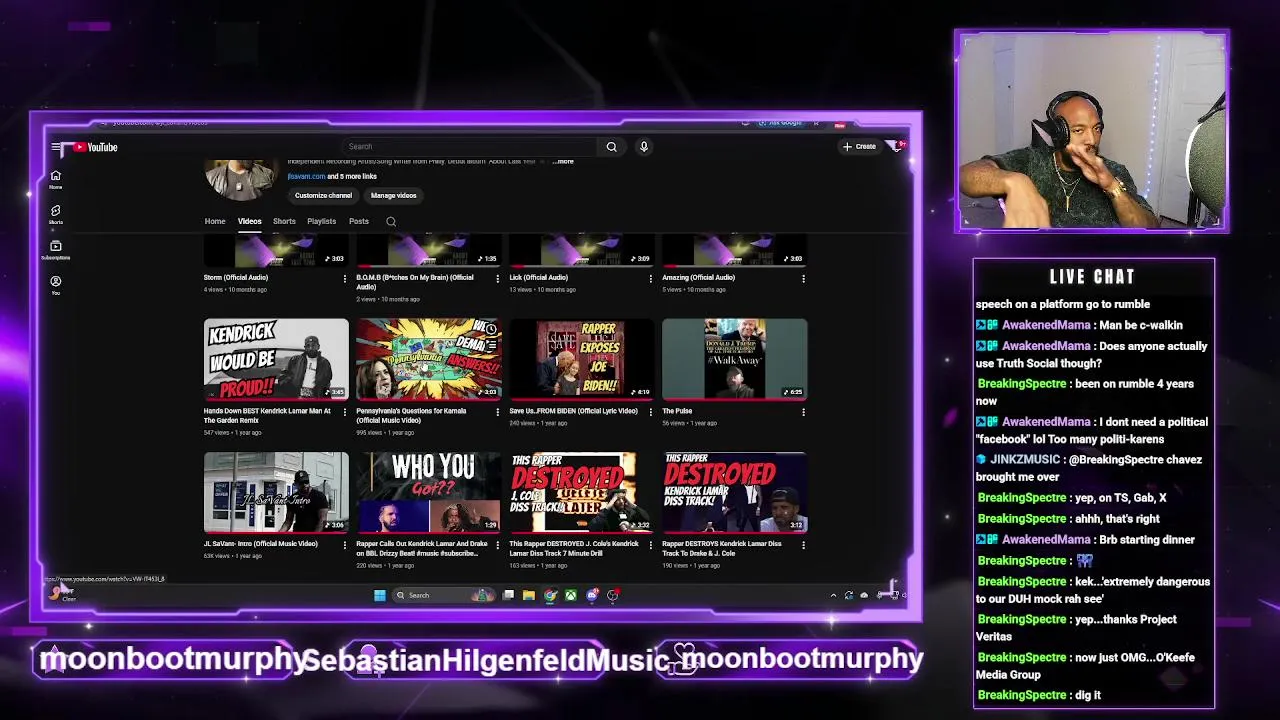
Task: Open the Create dropdown button
Action: [859, 147]
